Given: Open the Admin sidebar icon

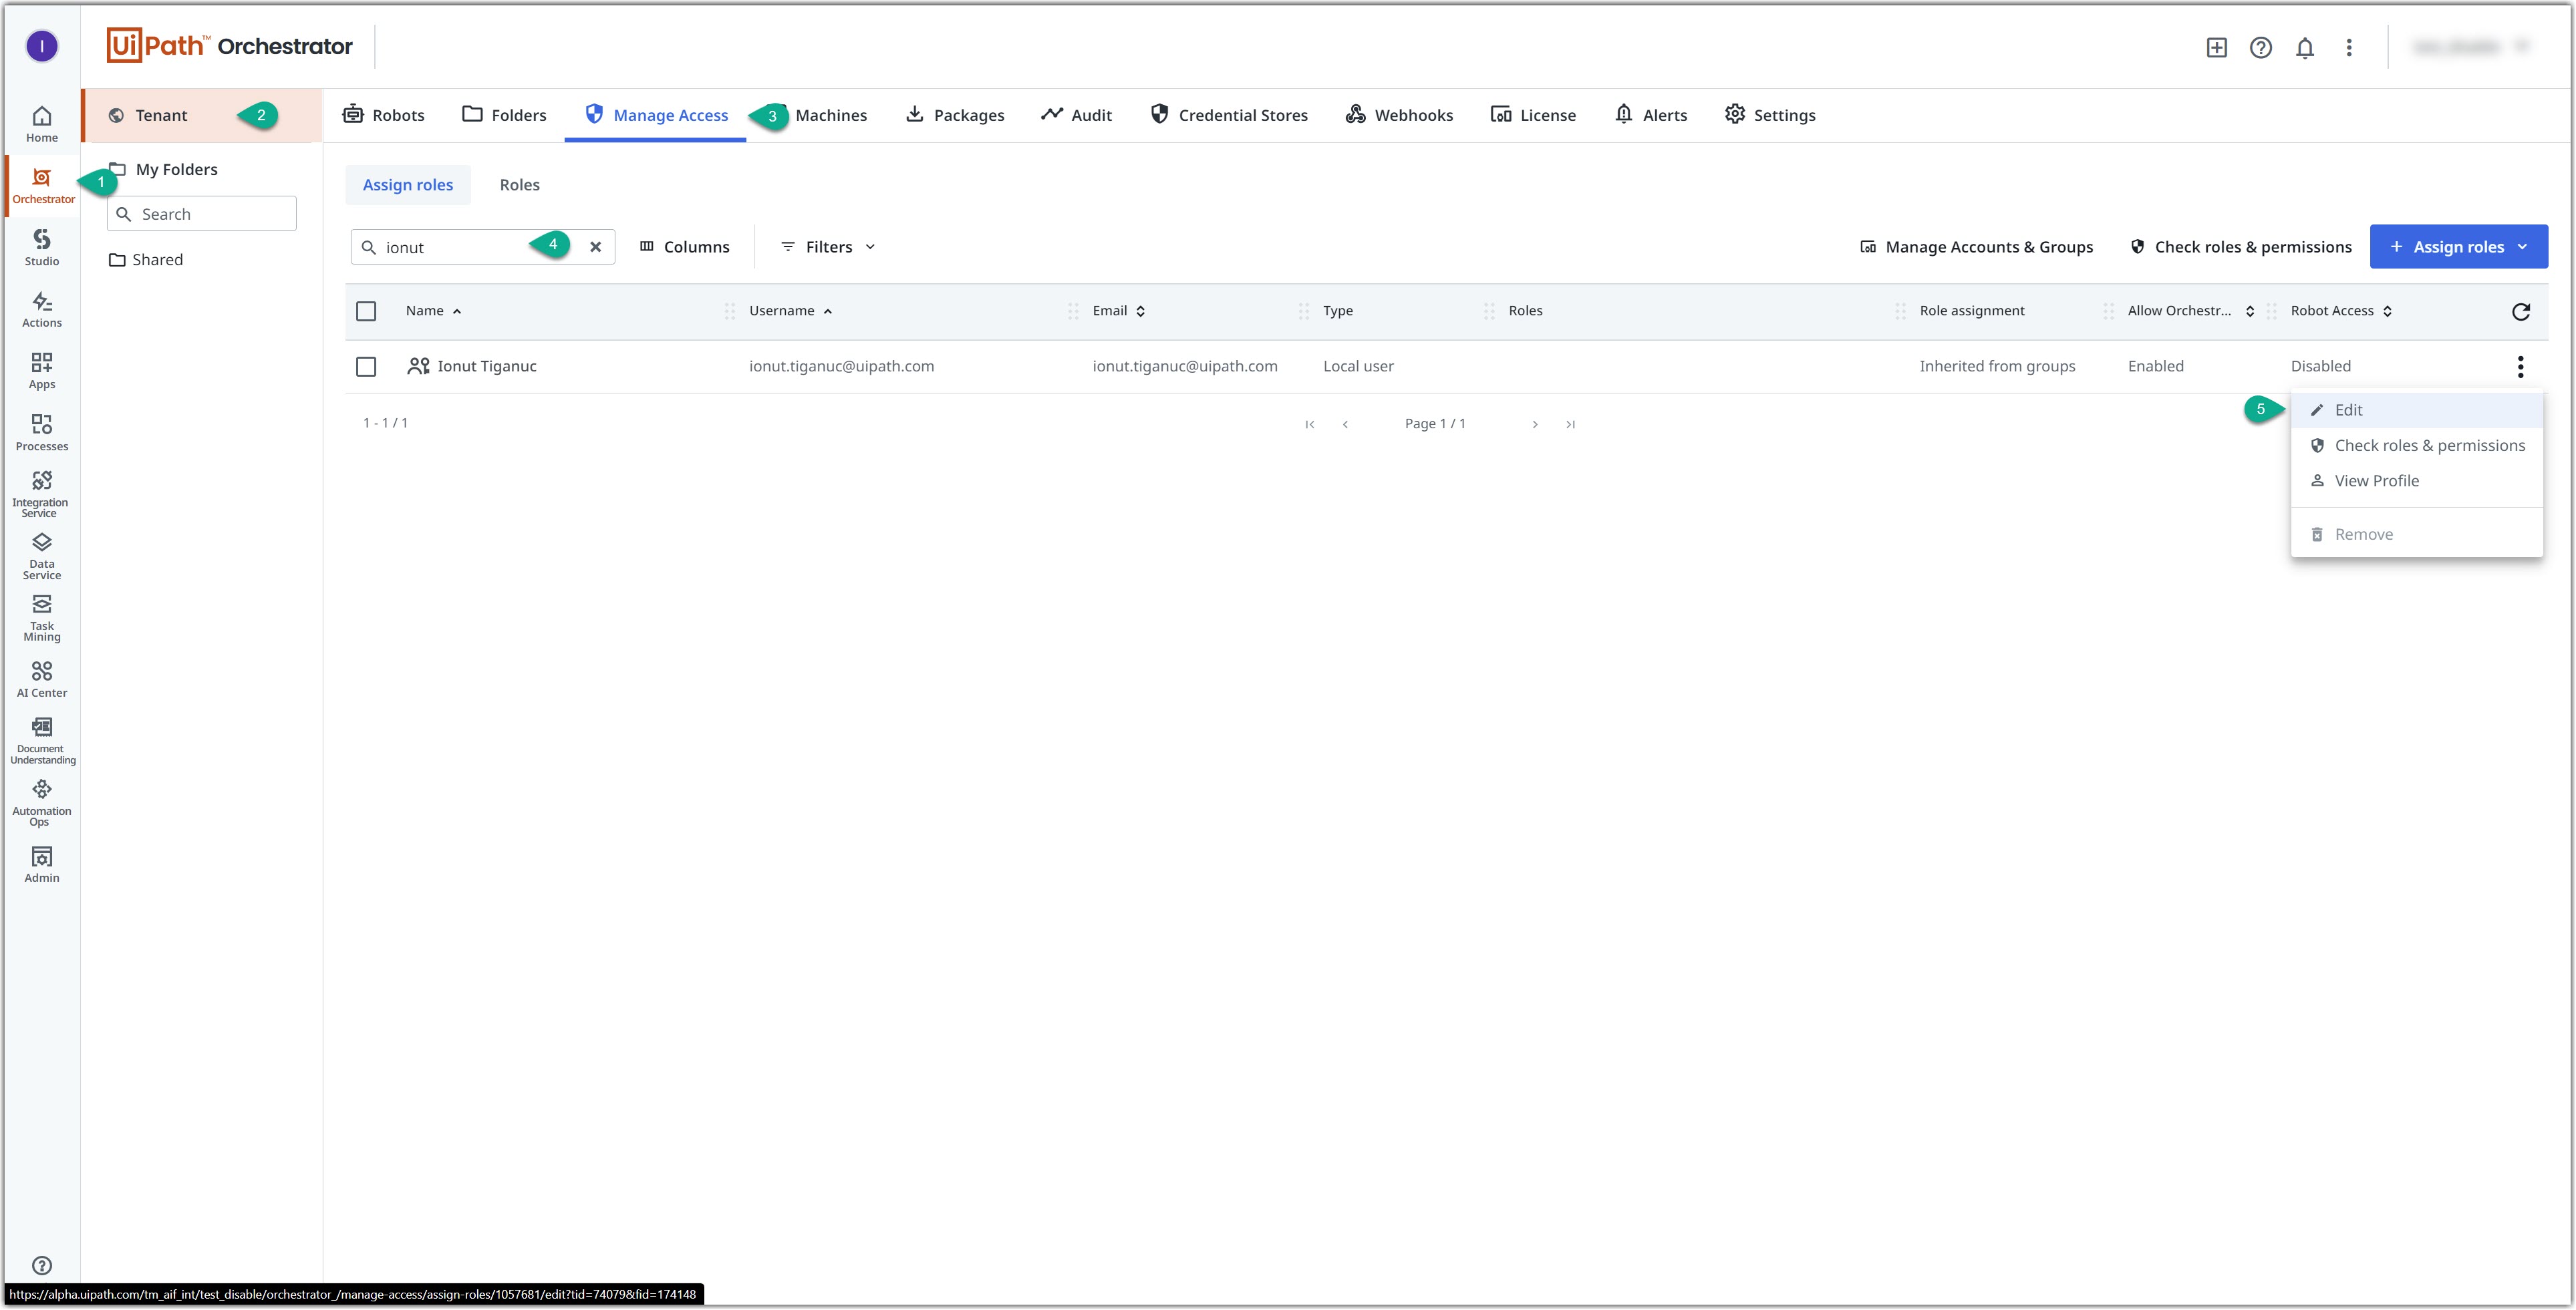Looking at the screenshot, I should (41, 865).
